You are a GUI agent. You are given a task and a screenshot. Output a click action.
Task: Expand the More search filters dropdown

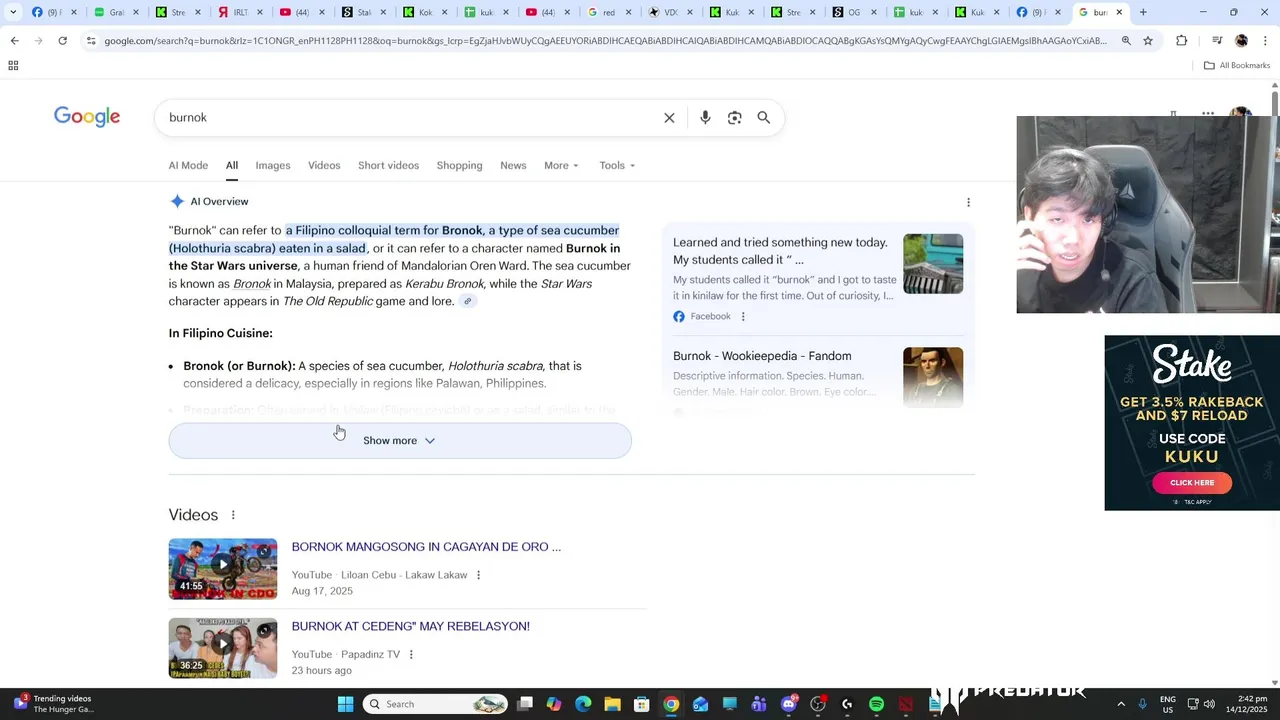tap(561, 165)
